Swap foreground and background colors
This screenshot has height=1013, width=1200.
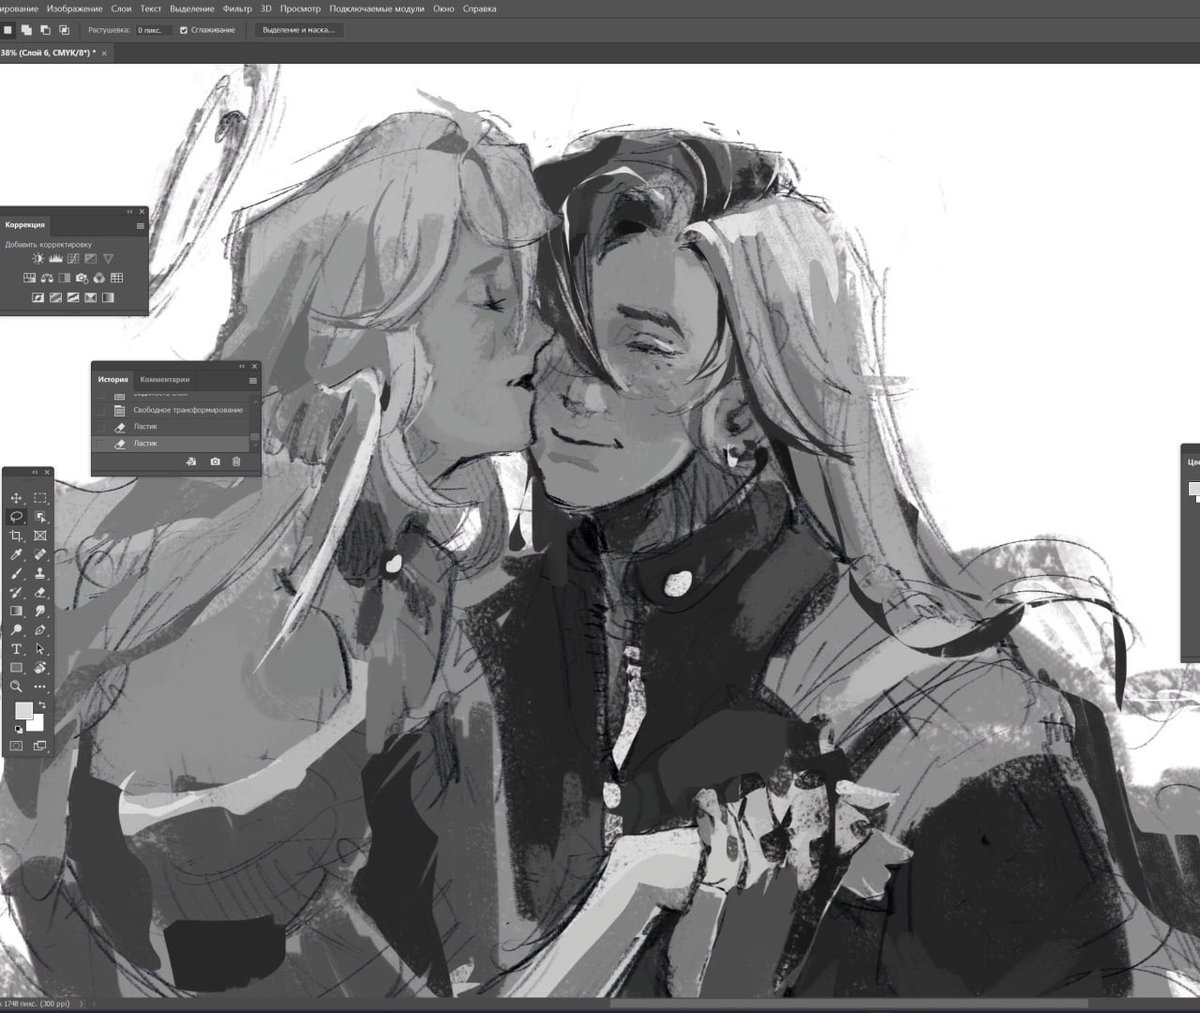coord(42,705)
